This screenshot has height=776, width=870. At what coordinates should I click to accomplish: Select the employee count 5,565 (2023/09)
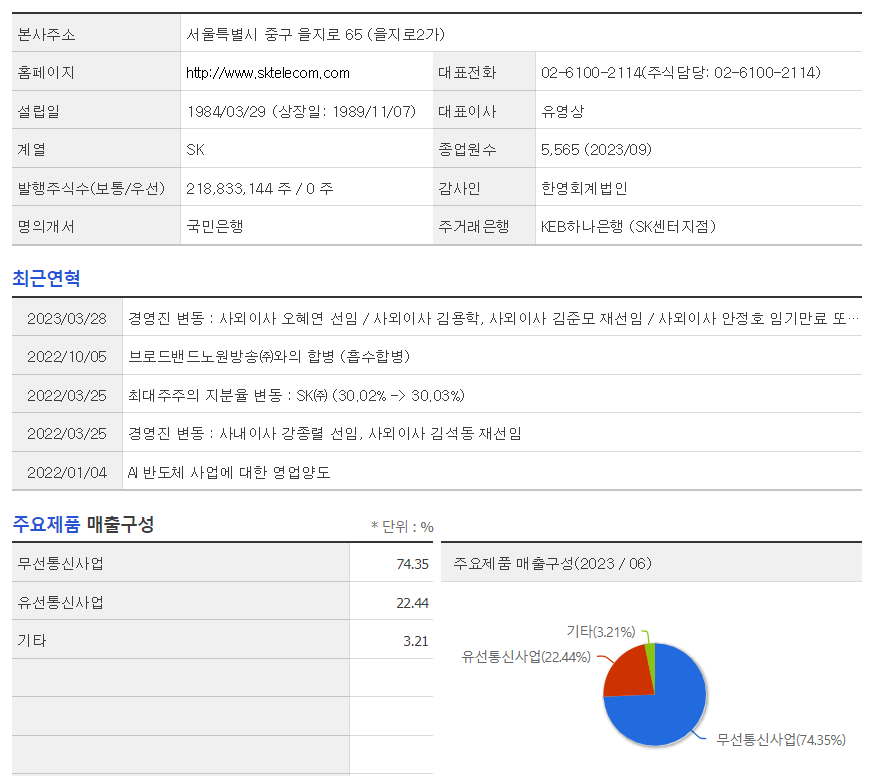[x=596, y=150]
